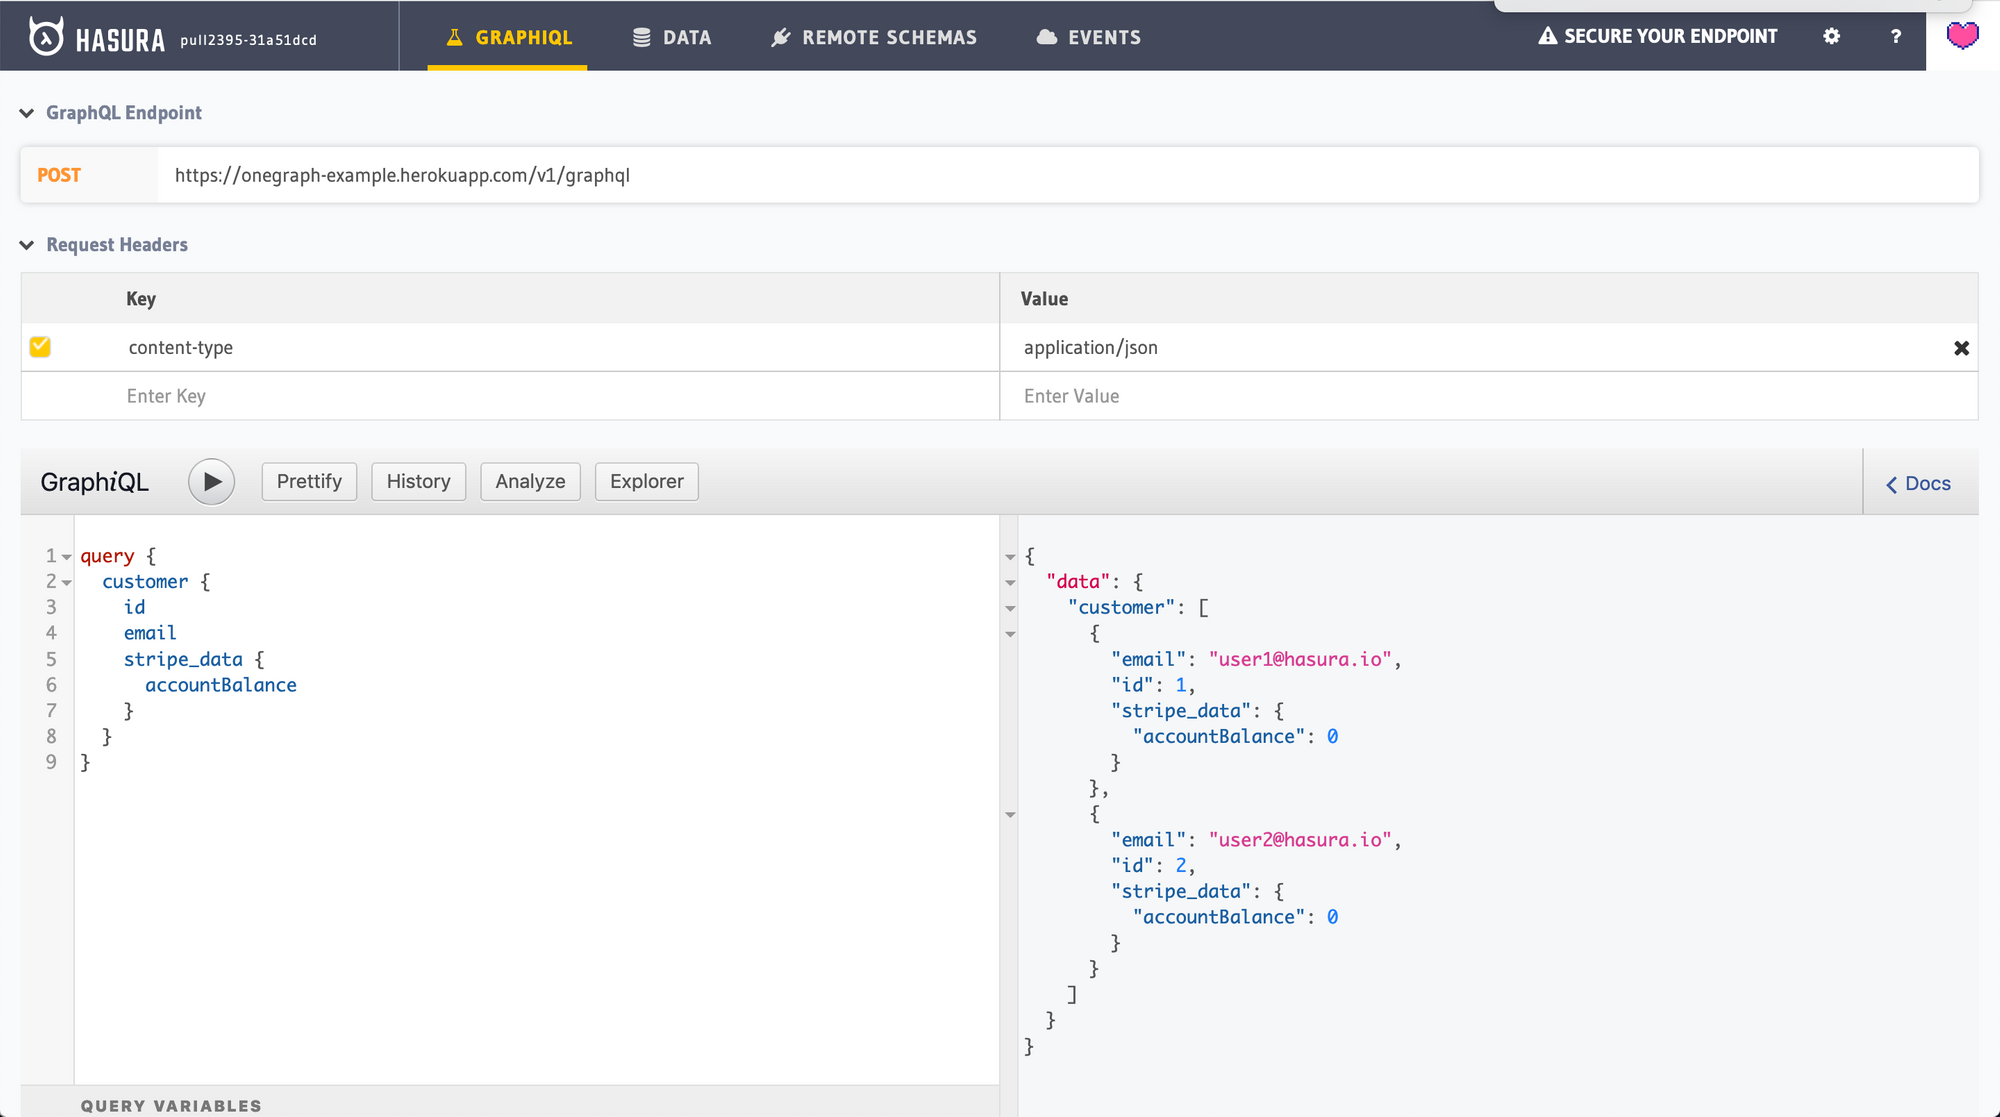Click the Hasura logo icon
Screen dimensions: 2000x1117
pos(46,37)
